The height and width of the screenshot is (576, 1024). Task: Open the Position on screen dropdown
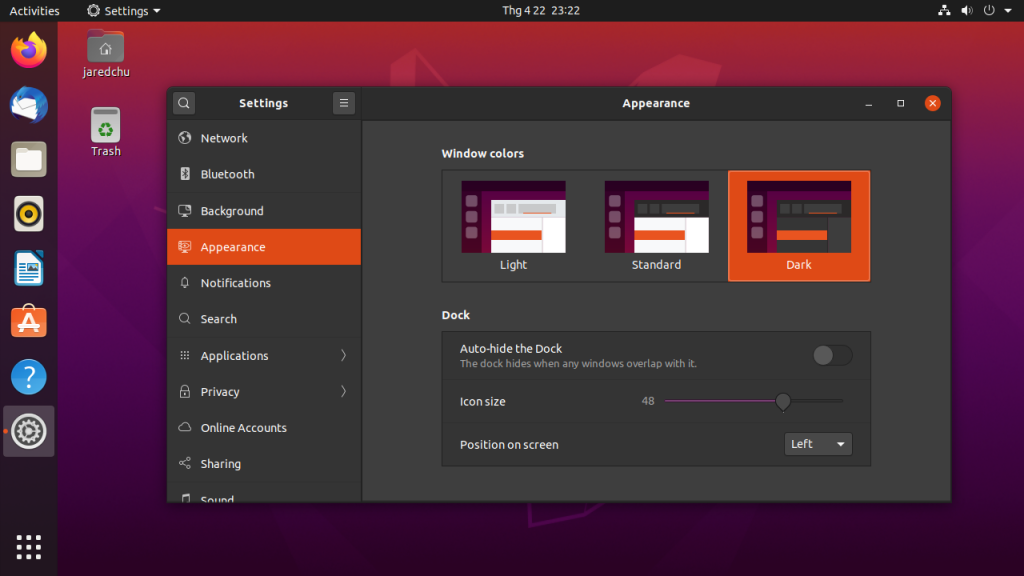click(817, 444)
